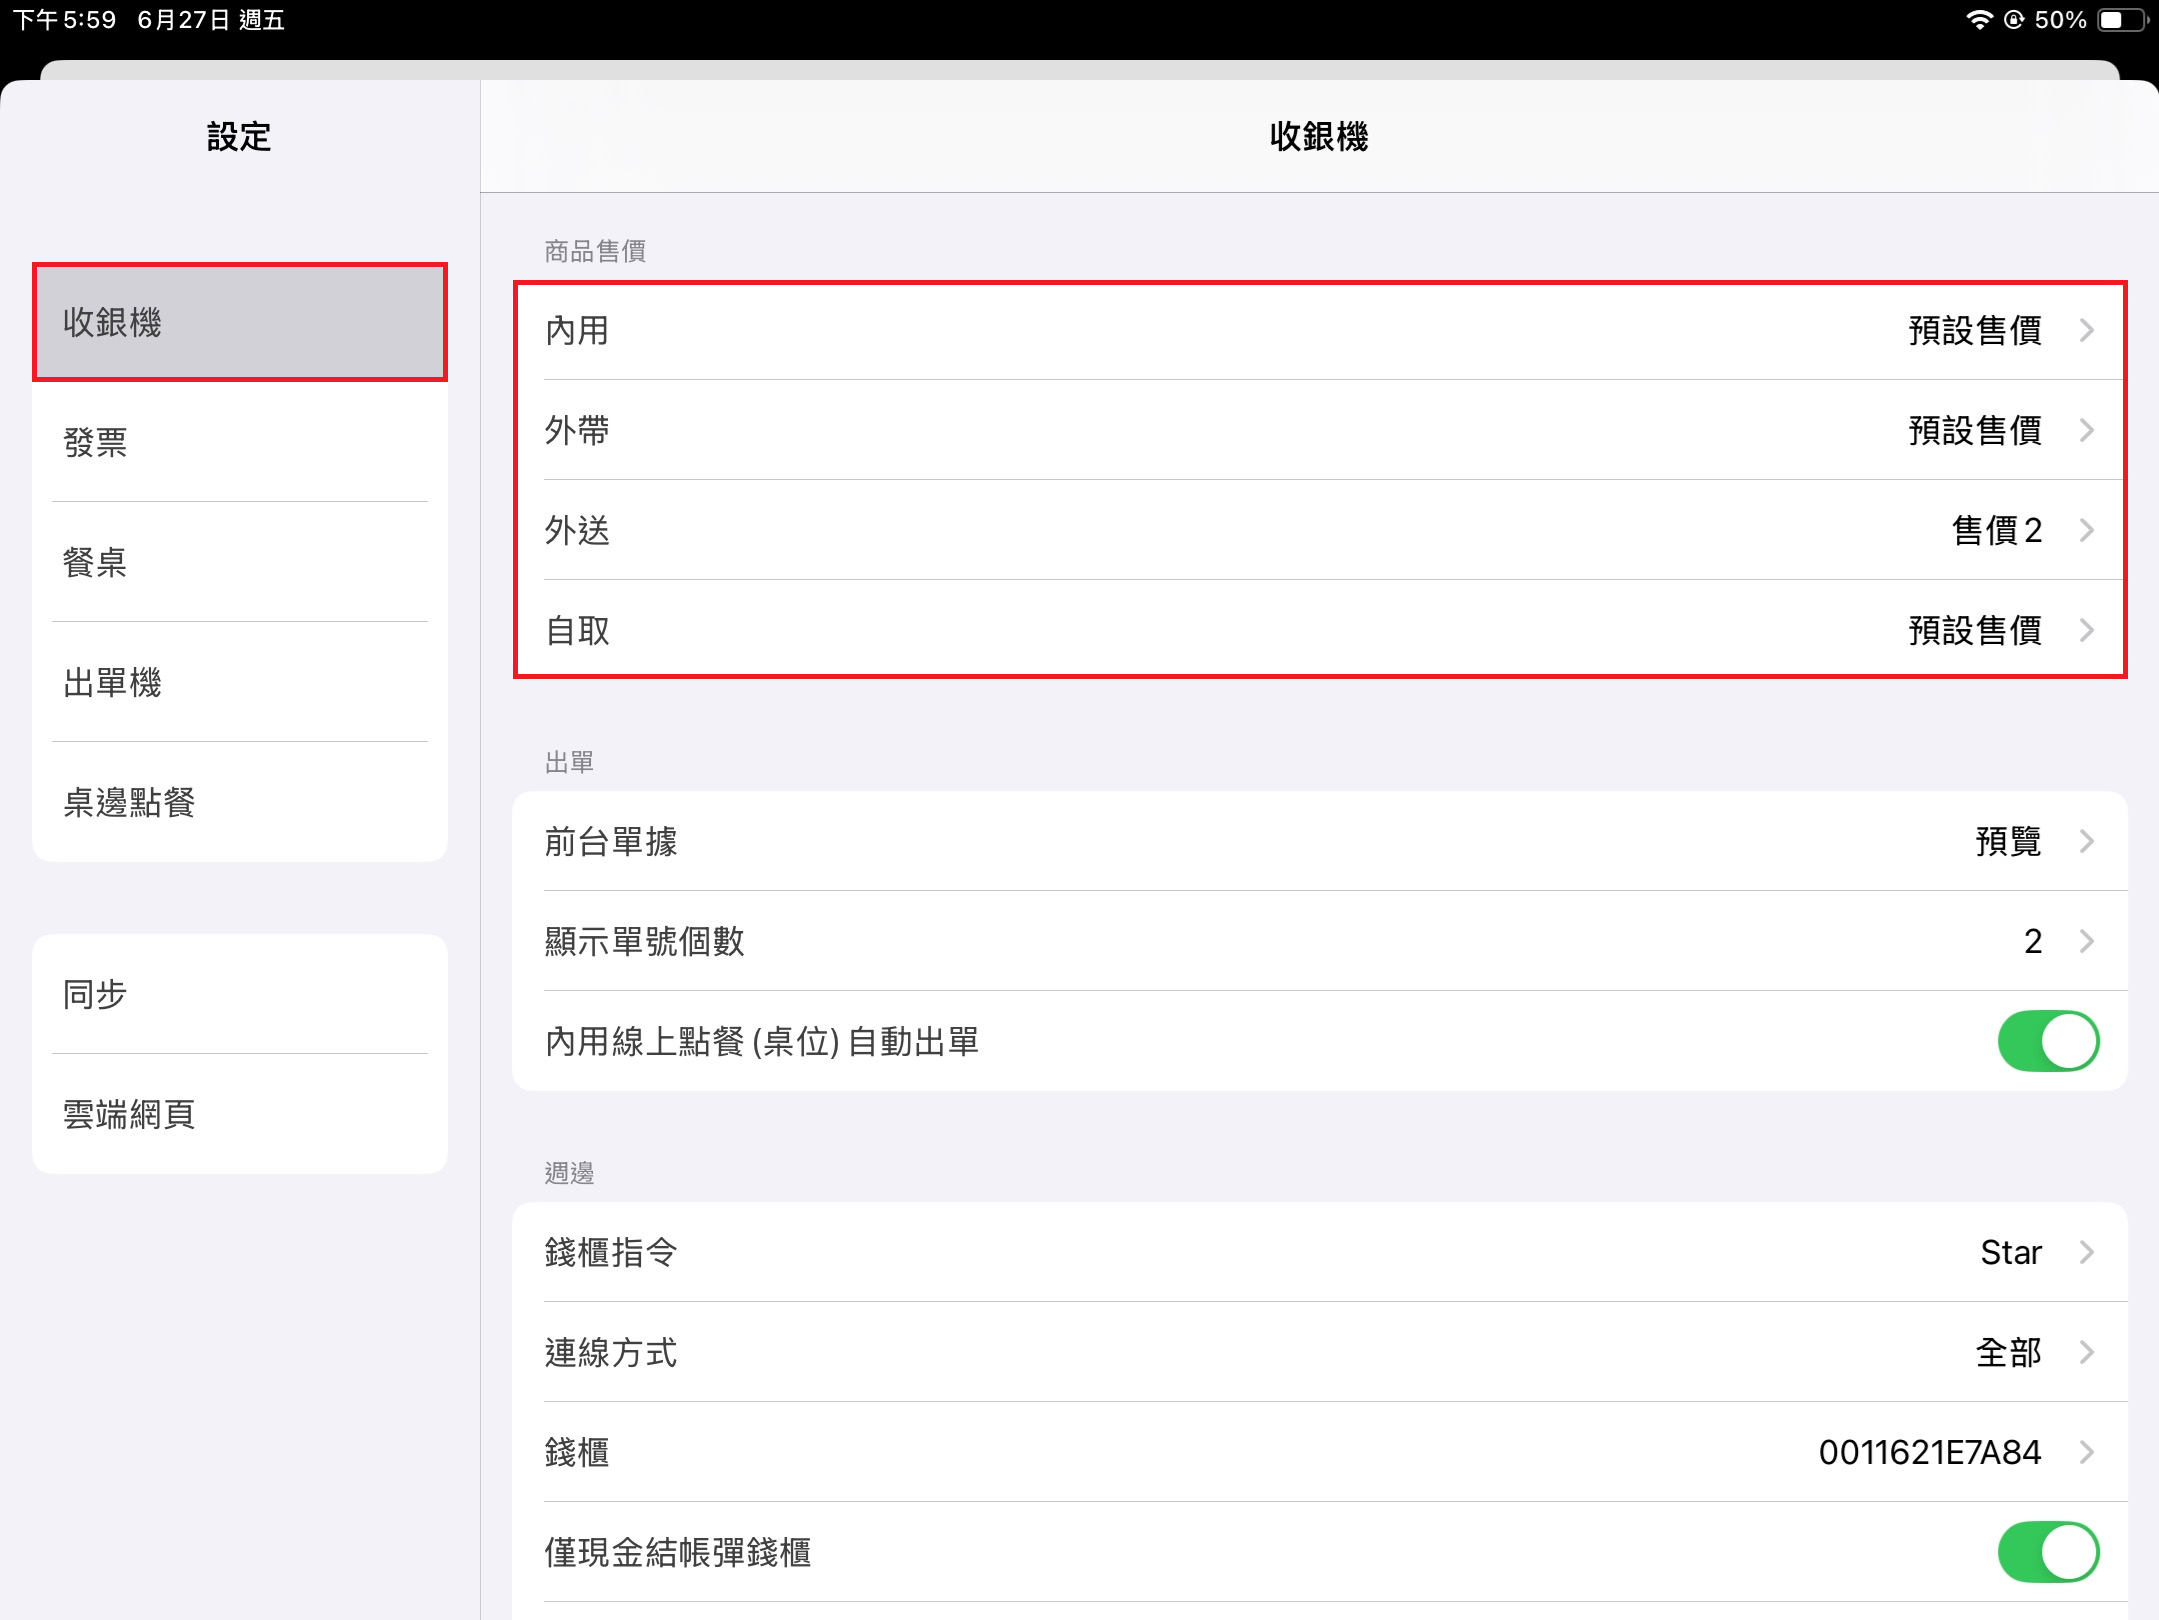Tap chevron arrow on 內用 row

point(2086,330)
